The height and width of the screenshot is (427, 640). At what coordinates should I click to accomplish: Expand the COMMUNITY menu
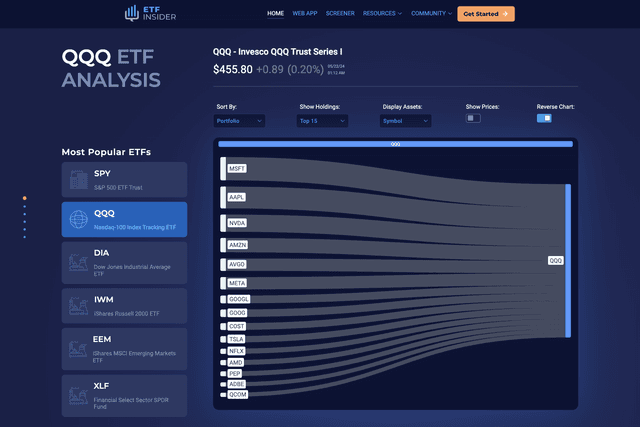(x=431, y=13)
